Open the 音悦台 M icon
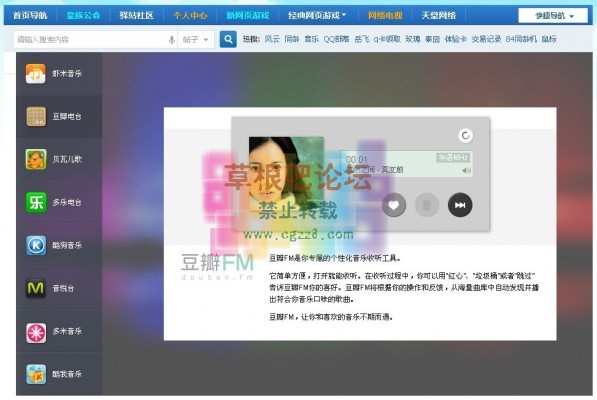Viewport: 597px width, 400px height. pyautogui.click(x=36, y=288)
